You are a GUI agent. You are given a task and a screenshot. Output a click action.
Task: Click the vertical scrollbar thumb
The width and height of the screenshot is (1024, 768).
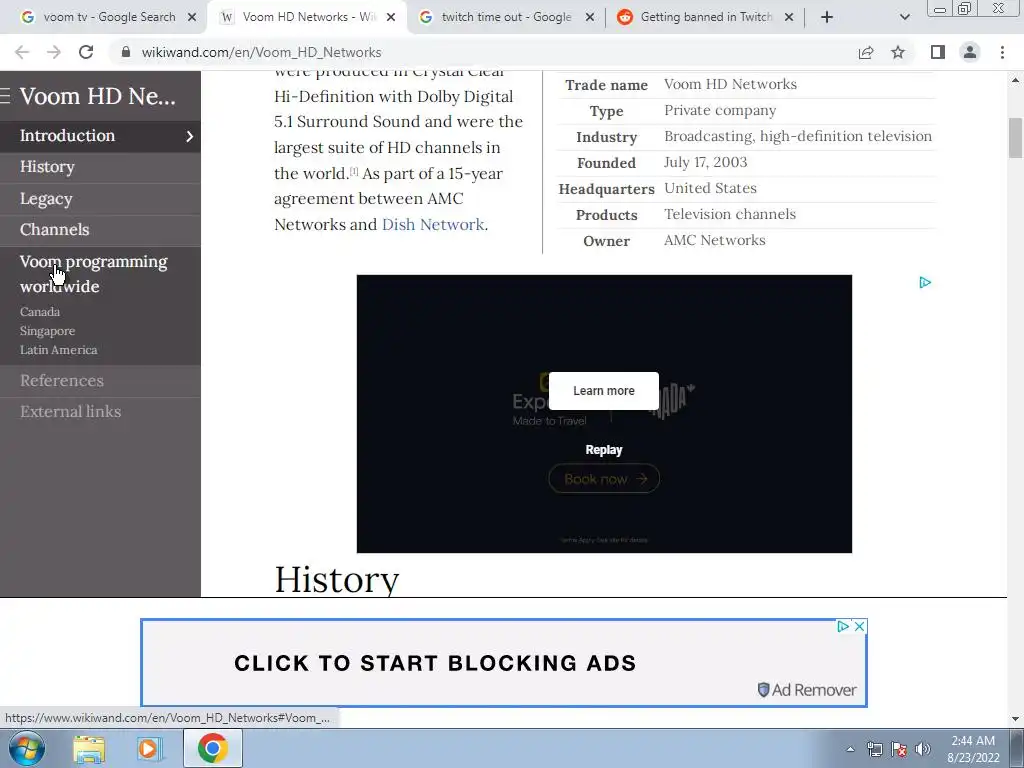tap(1016, 138)
